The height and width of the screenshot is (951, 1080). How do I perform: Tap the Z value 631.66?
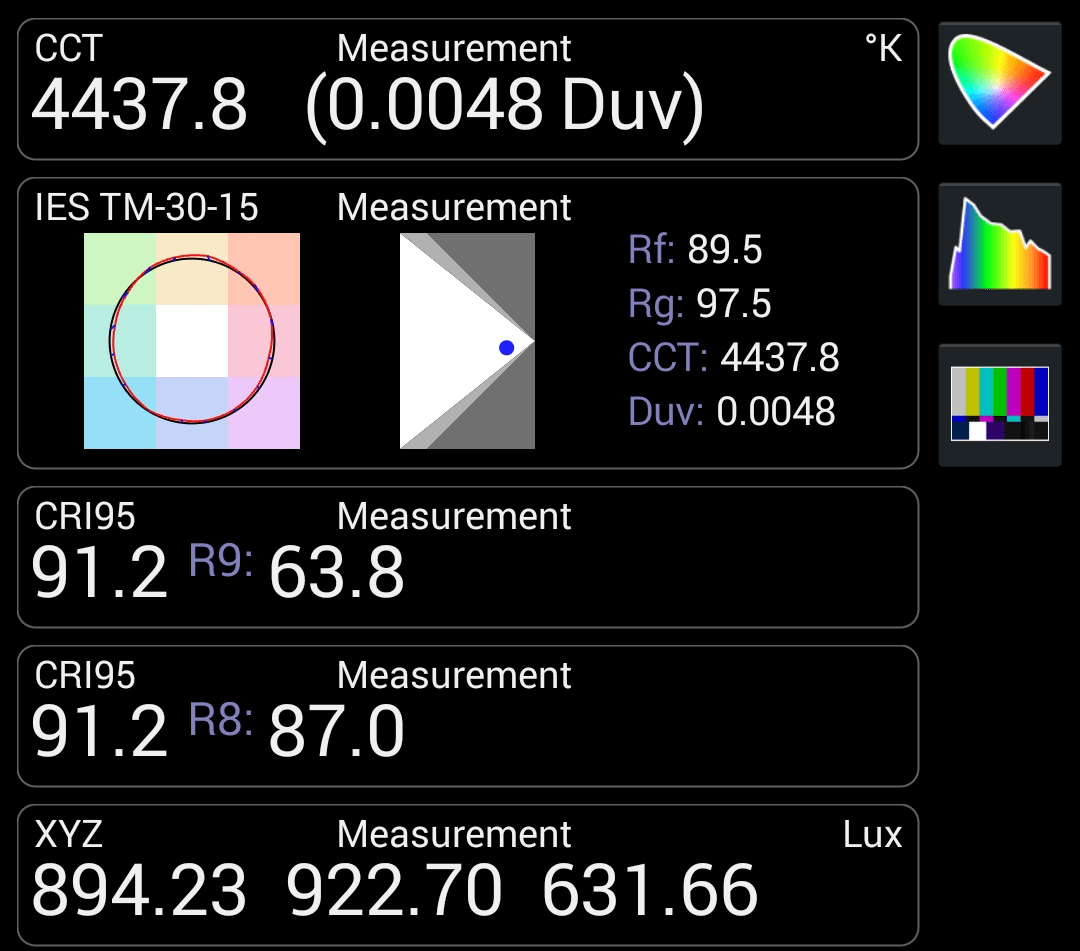coord(650,891)
